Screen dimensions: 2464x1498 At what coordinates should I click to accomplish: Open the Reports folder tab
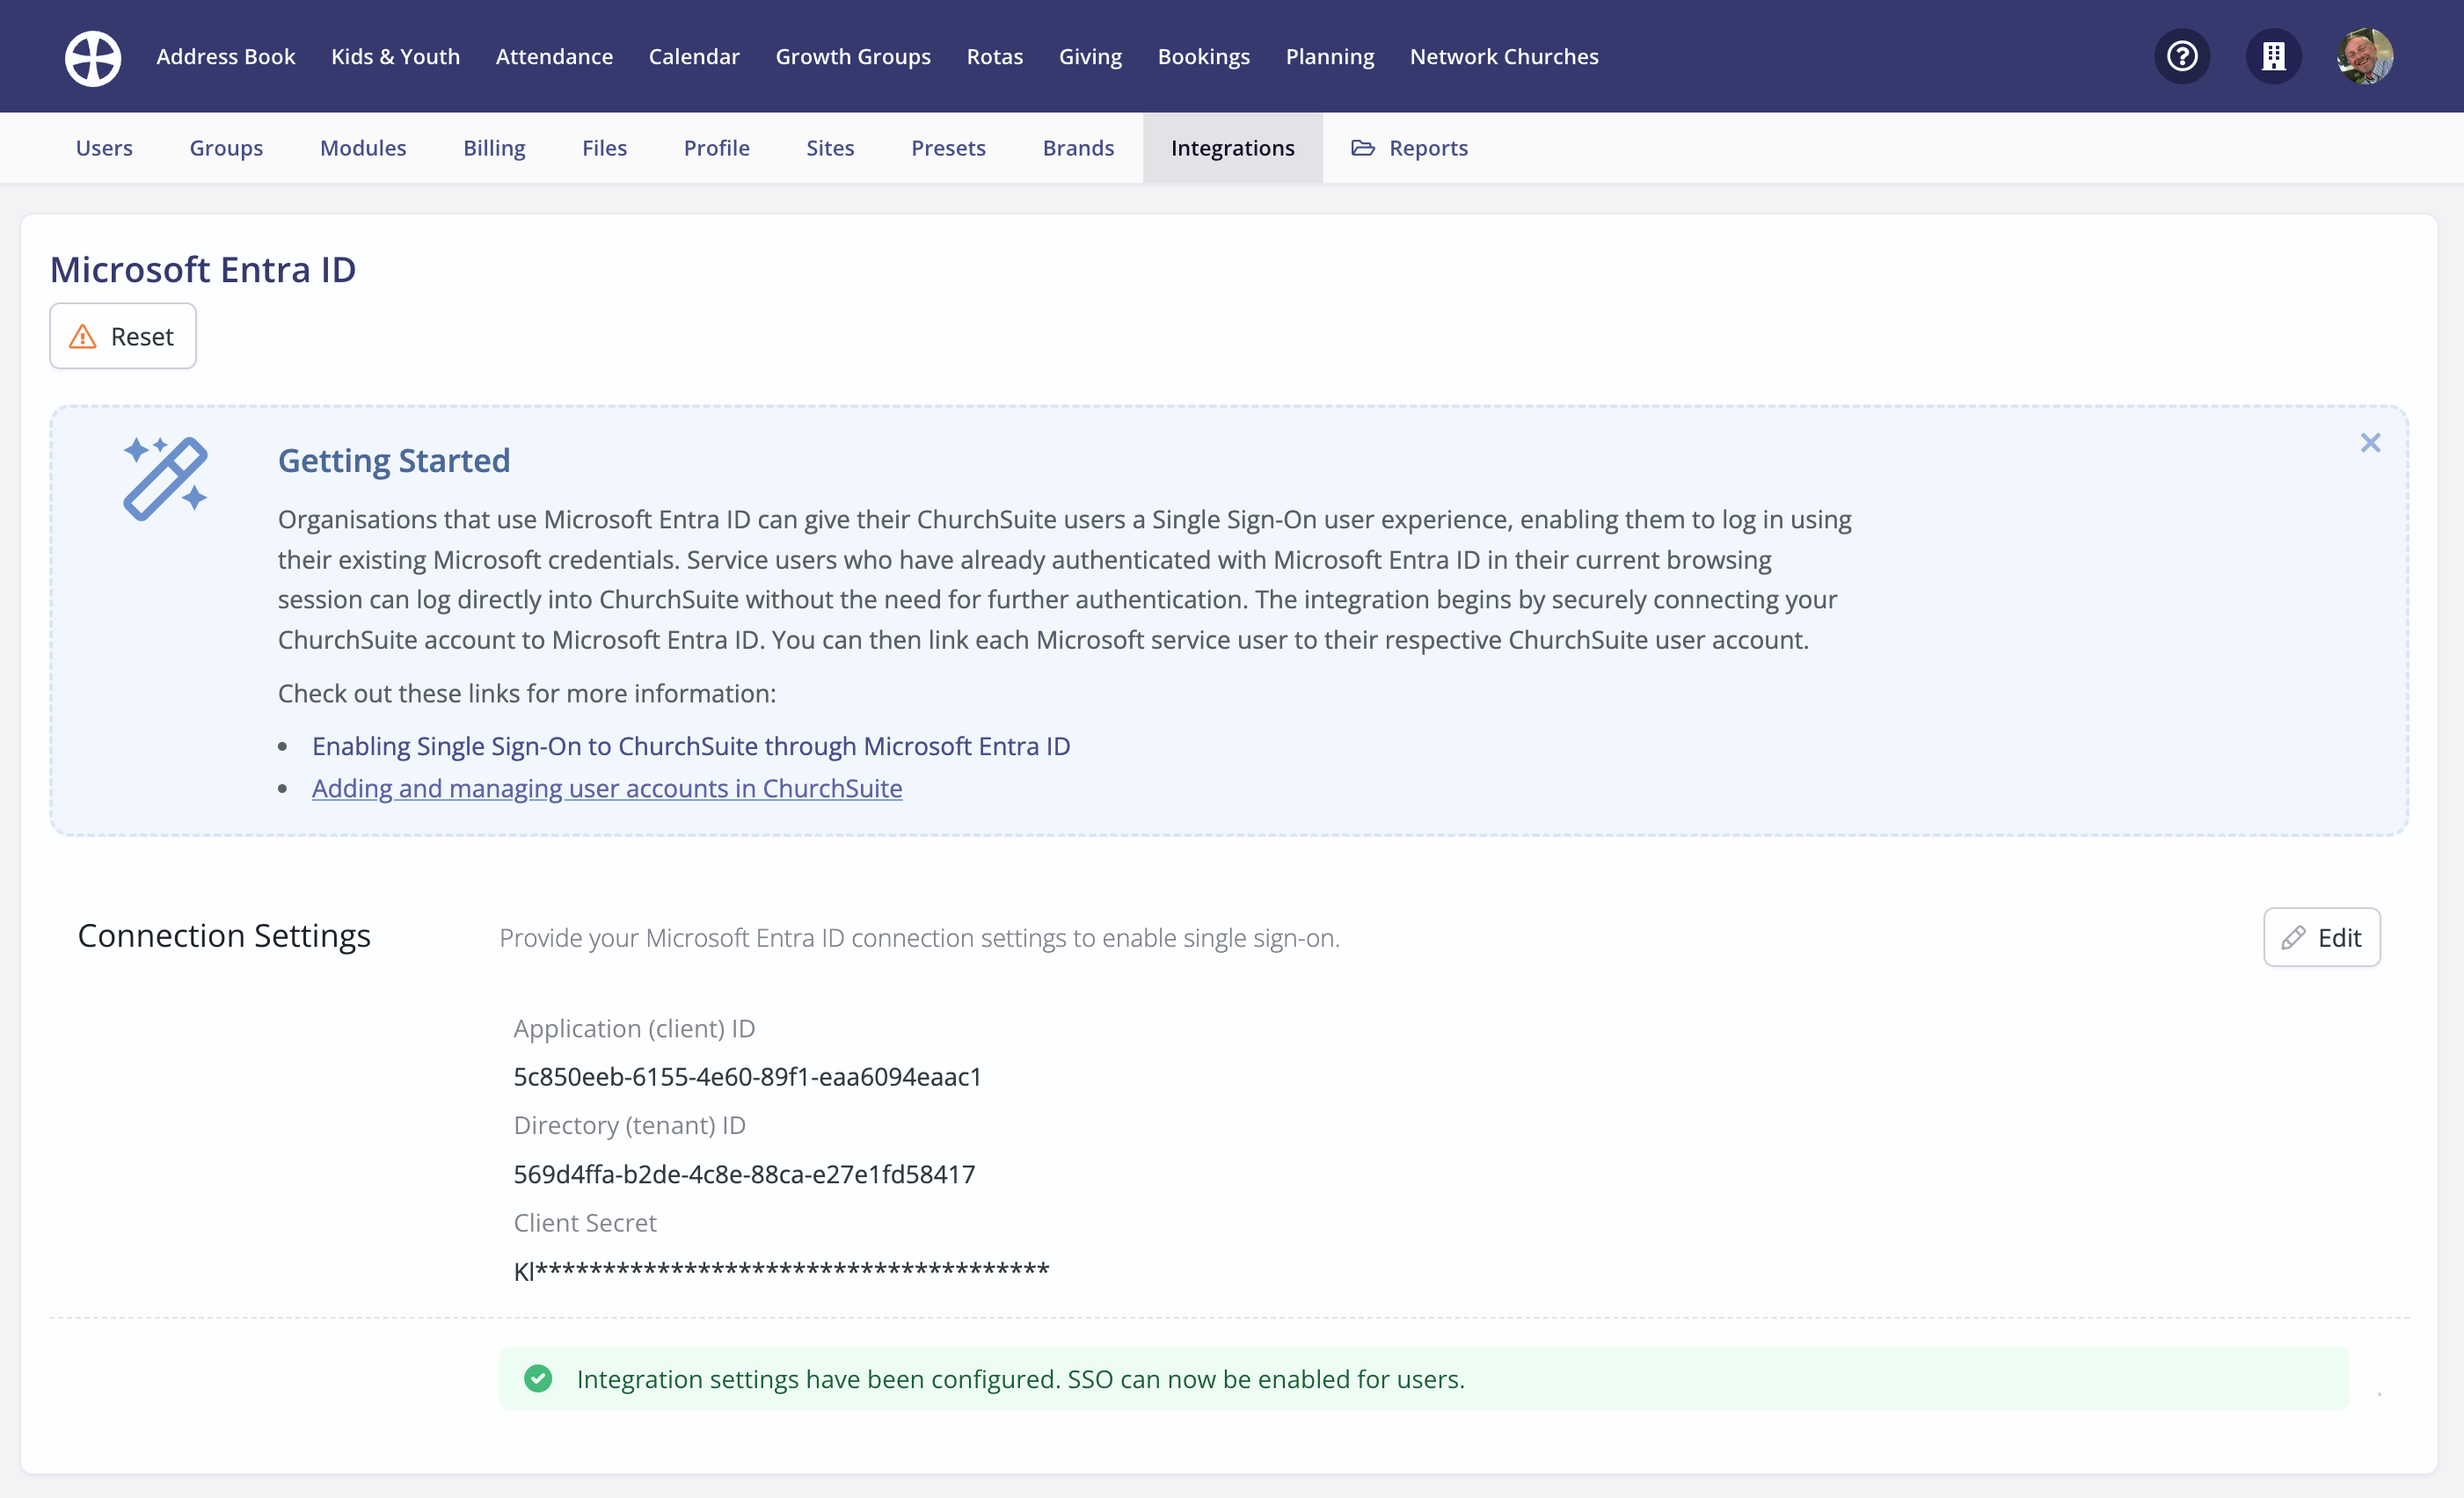tap(1409, 148)
